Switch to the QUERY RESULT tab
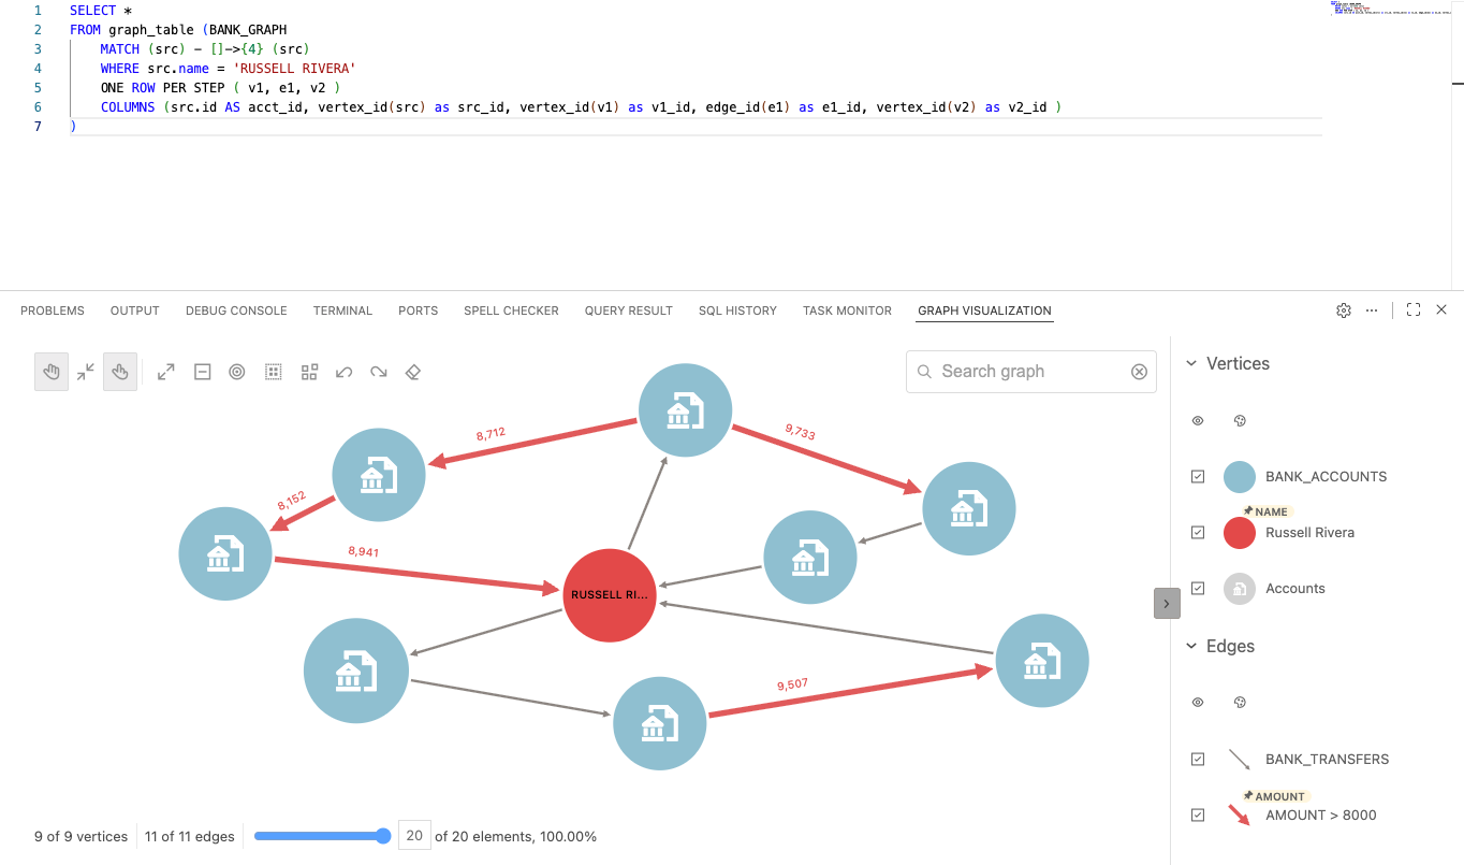 pos(628,311)
